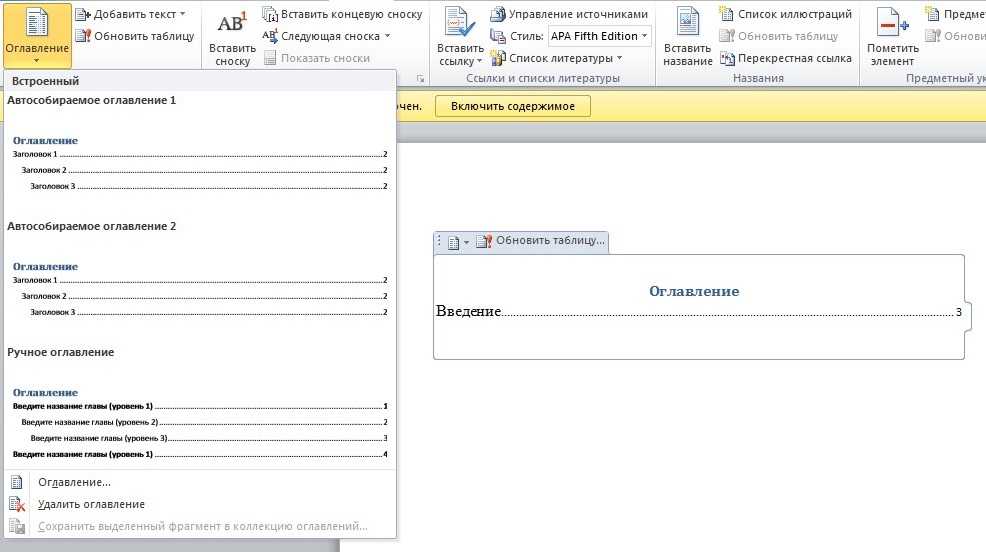
Task: Click the Добавить текст icon
Action: point(83,14)
